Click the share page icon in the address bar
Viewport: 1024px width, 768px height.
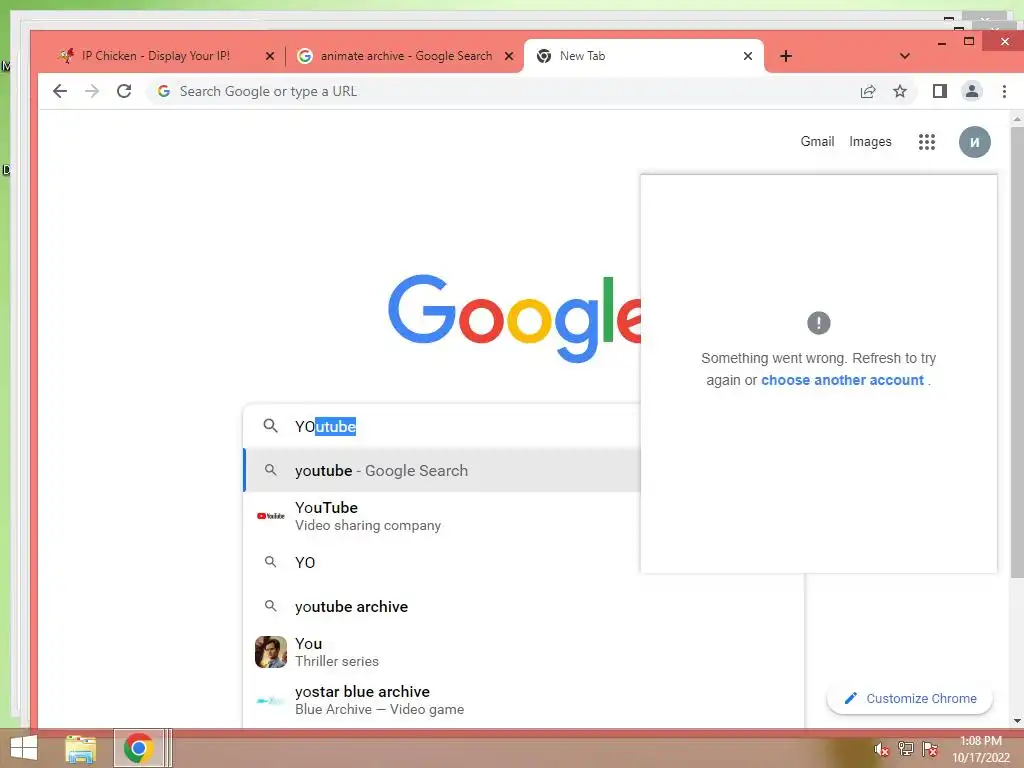pos(868,91)
